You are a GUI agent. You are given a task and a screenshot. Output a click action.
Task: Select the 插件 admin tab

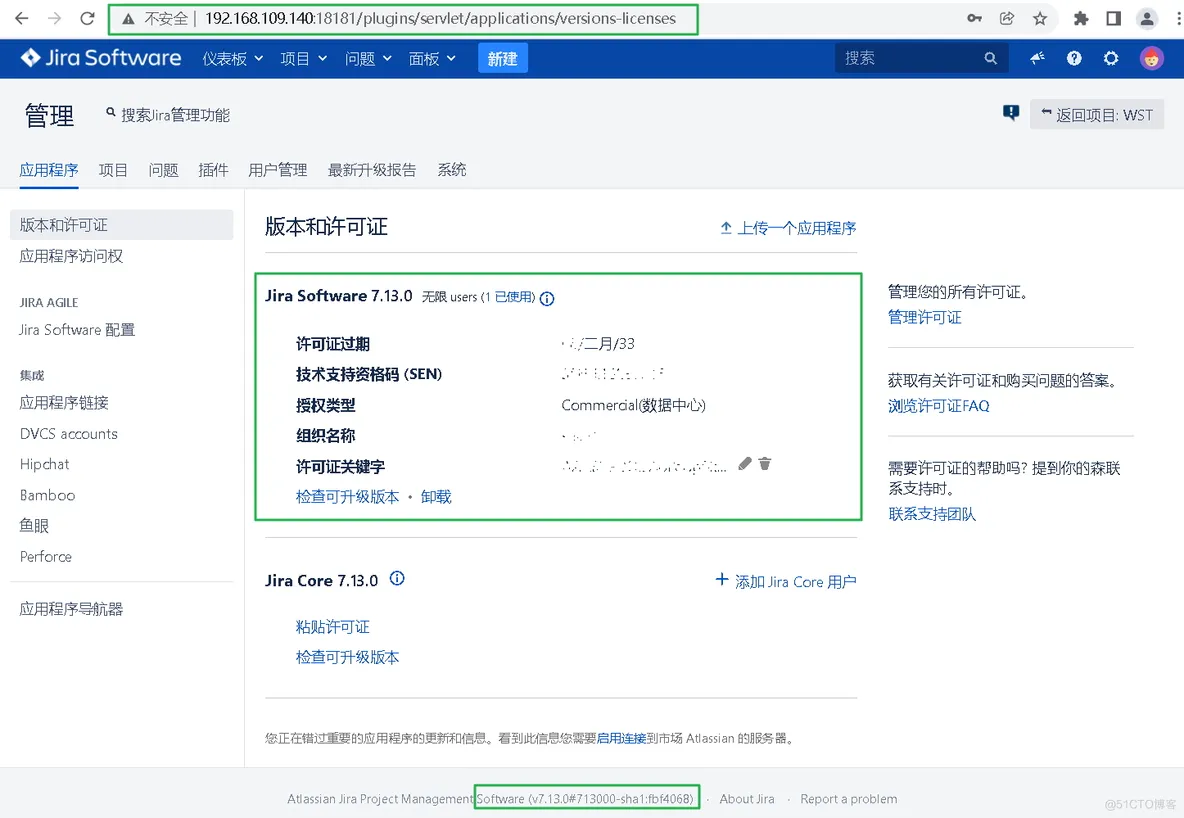213,170
